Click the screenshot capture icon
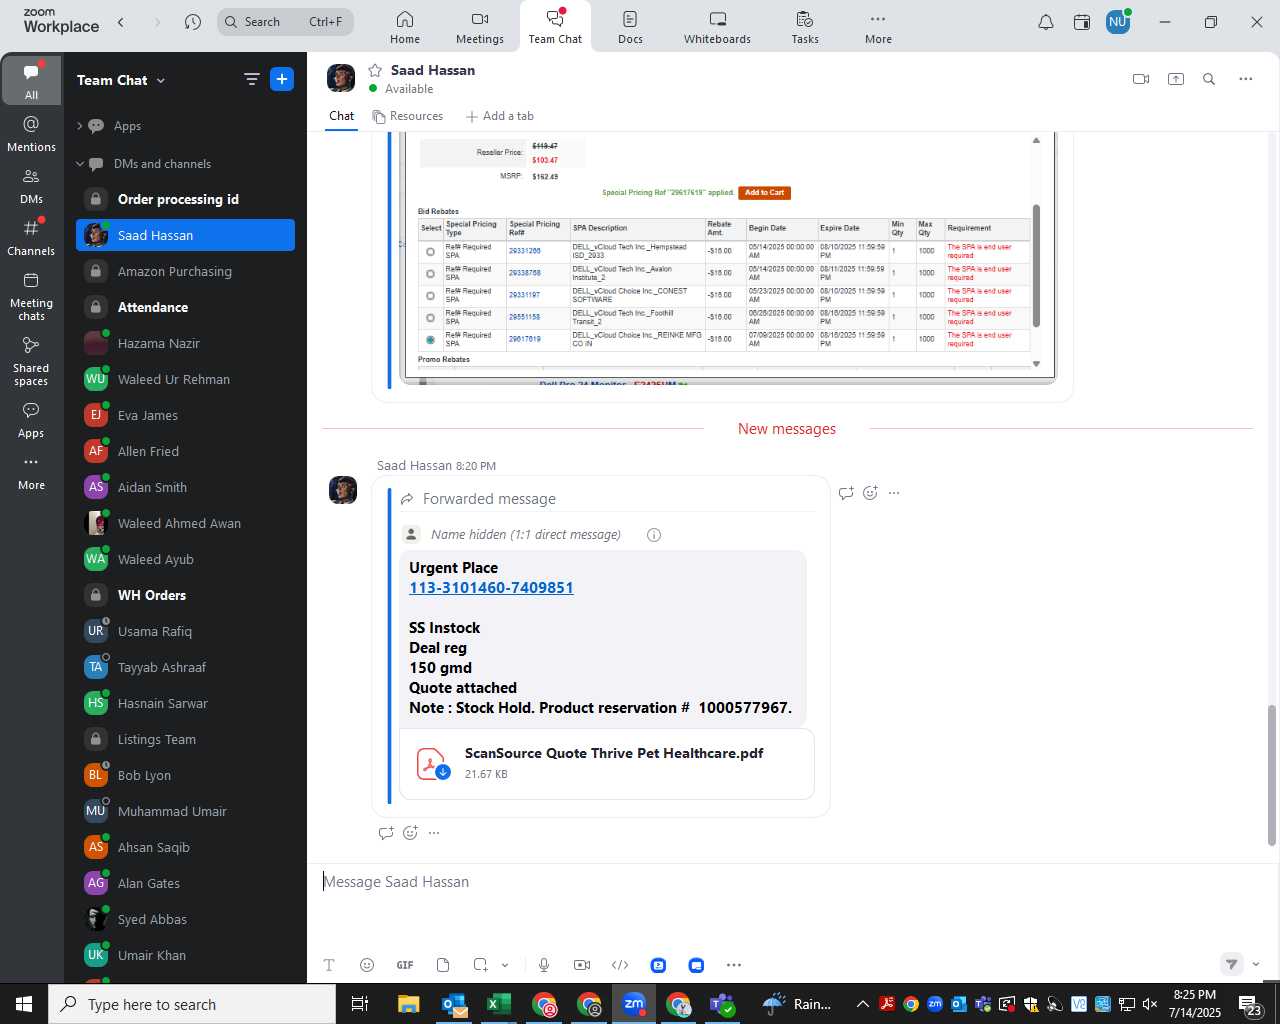The height and width of the screenshot is (1024, 1280). pos(481,965)
